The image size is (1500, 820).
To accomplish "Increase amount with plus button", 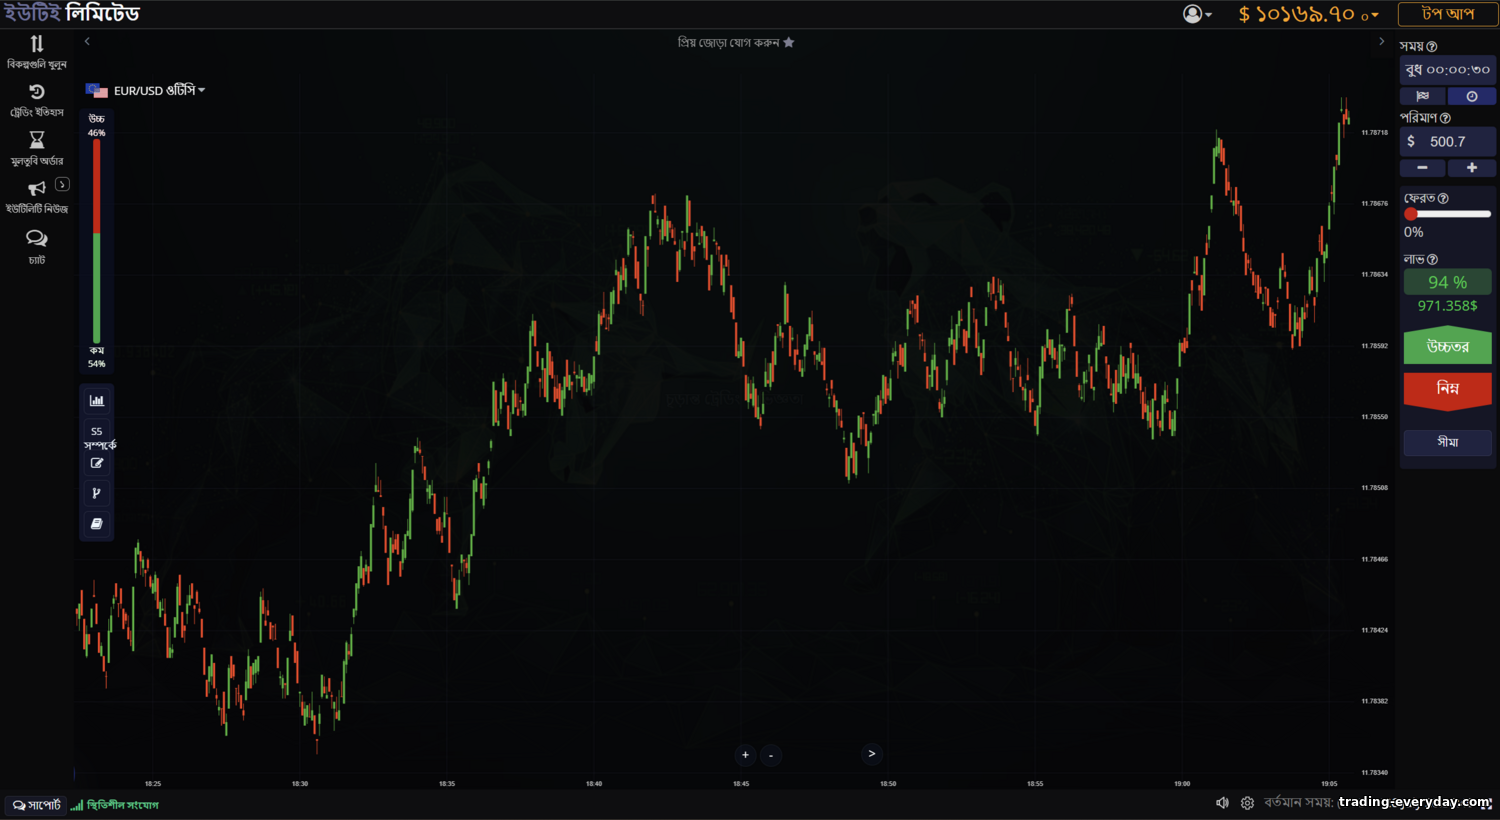I will point(1472,168).
